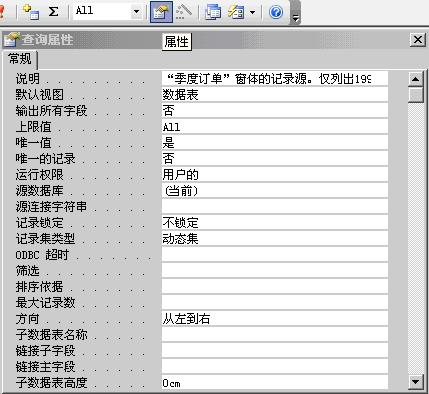Screen dimensions: 429x394
Task: Click the empty 筛选 field
Action: (x=275, y=271)
